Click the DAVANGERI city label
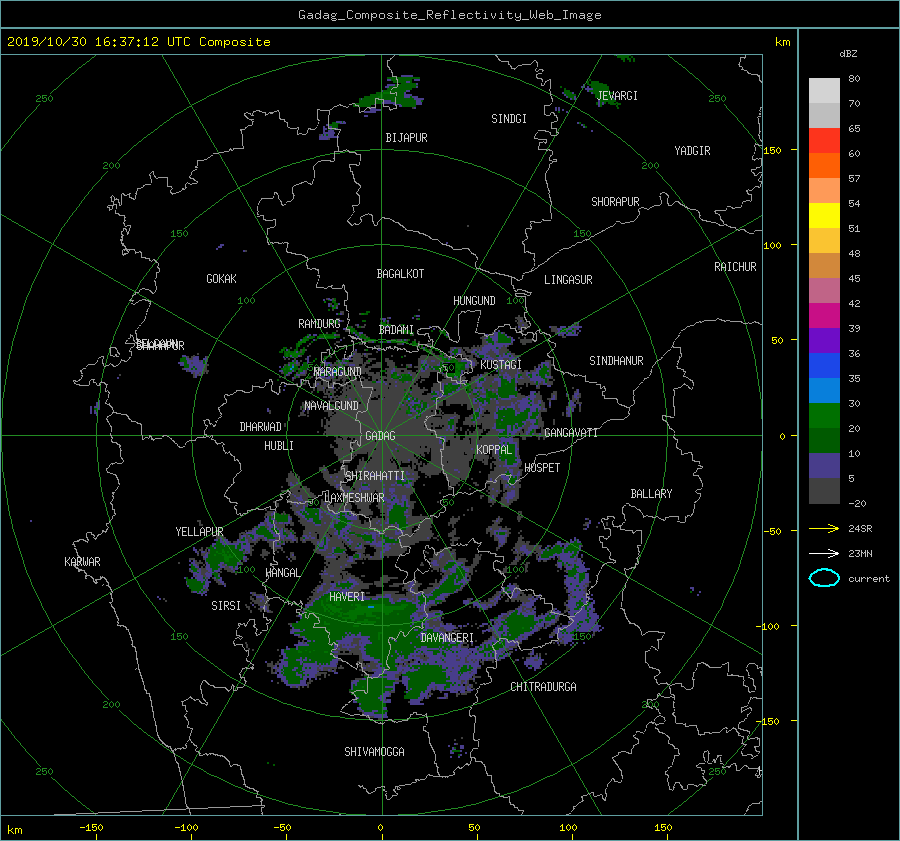This screenshot has width=900, height=841. (447, 638)
